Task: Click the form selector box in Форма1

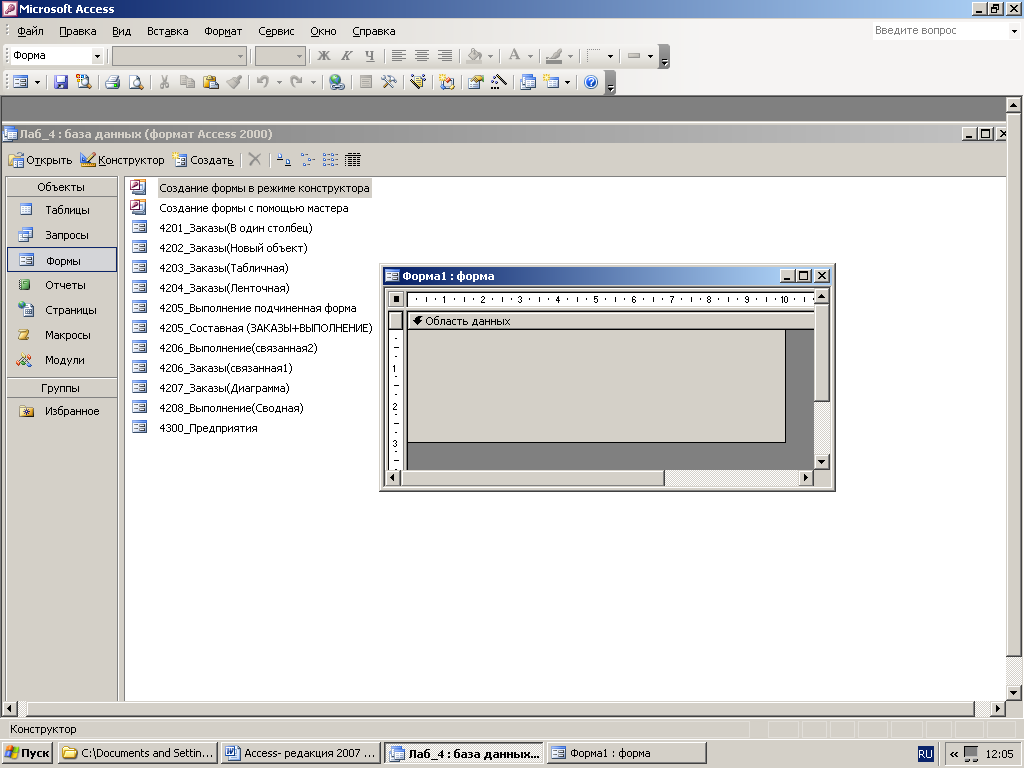Action: click(396, 299)
